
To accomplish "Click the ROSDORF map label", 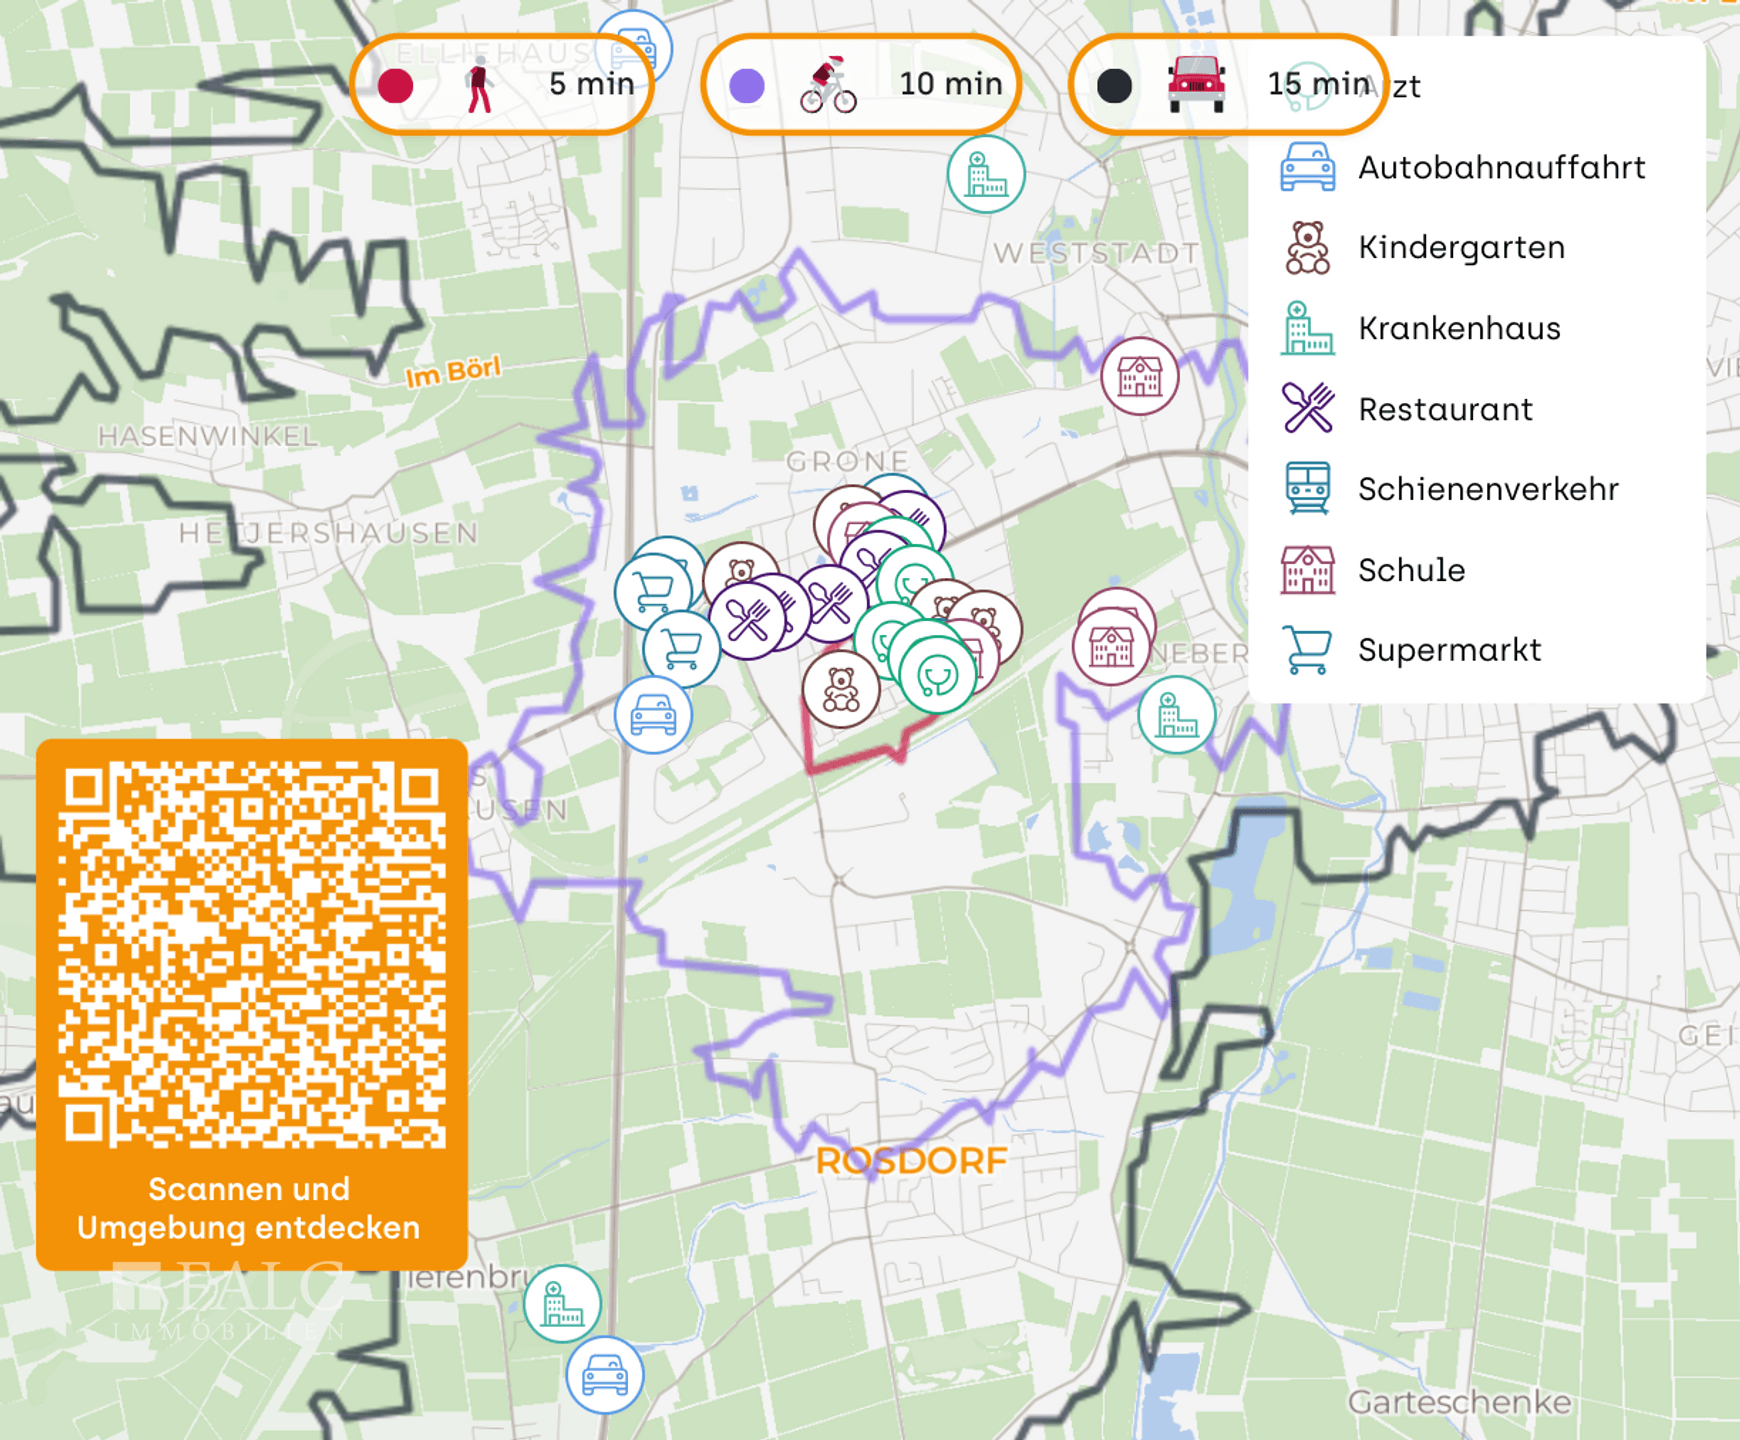I will 911,1161.
